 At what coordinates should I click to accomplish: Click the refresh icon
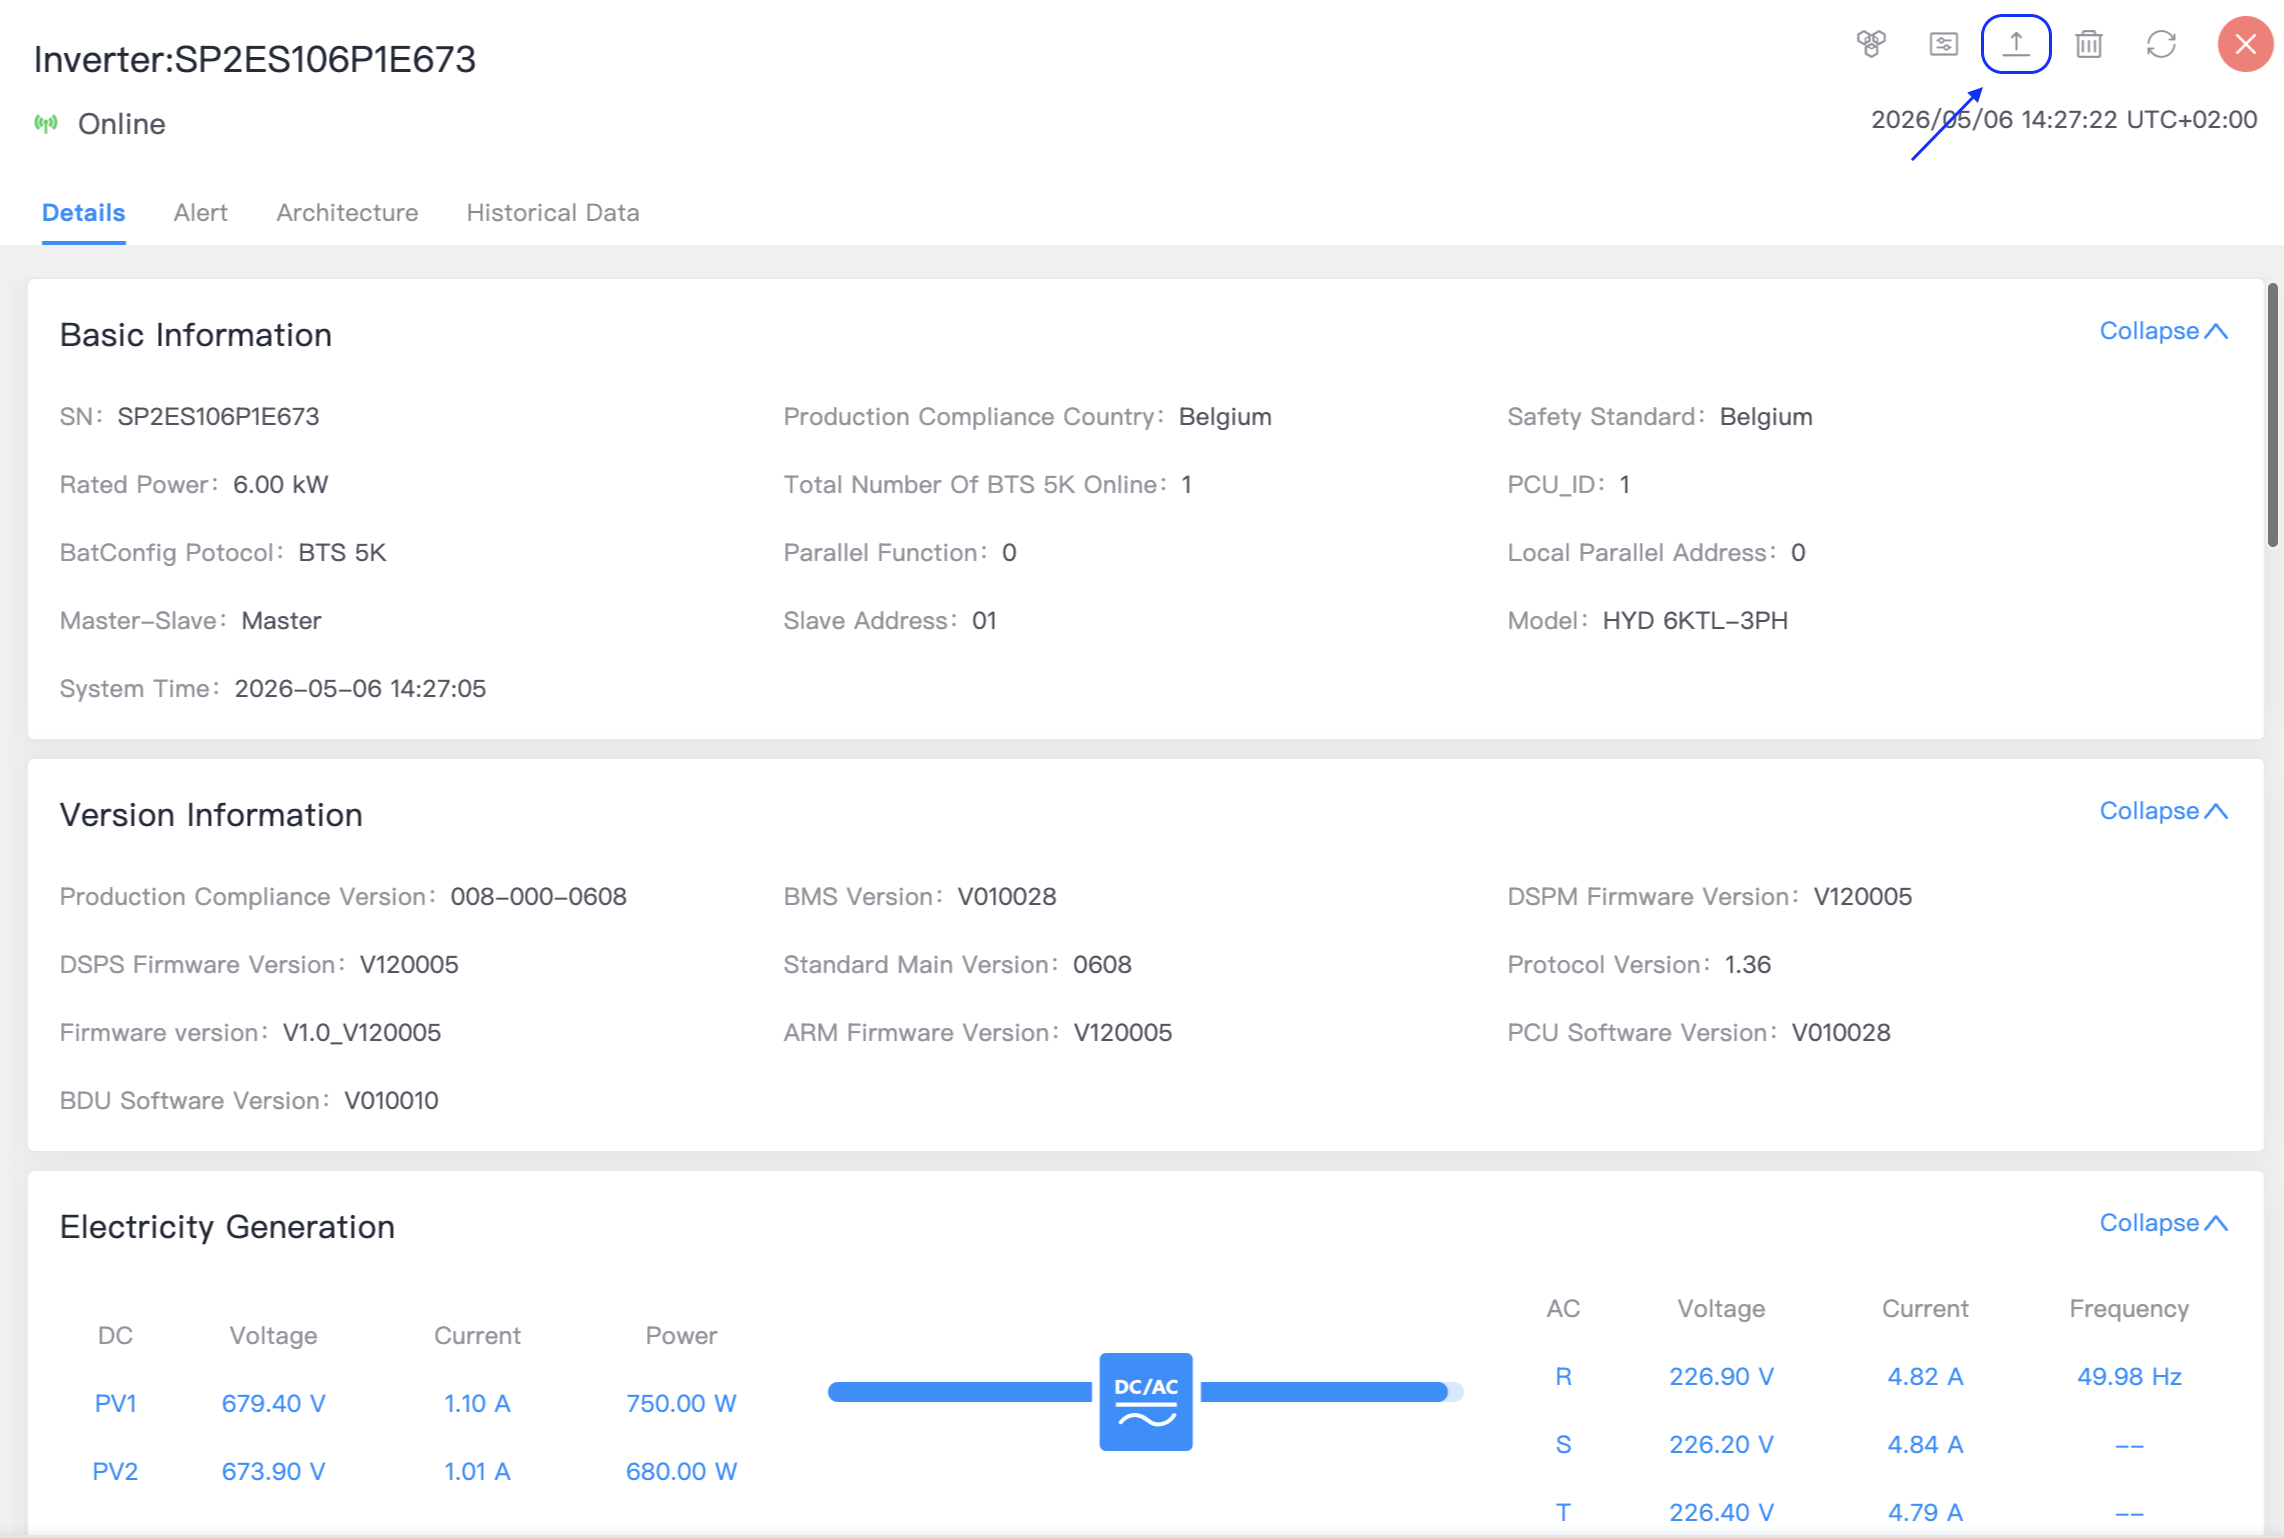[x=2161, y=44]
